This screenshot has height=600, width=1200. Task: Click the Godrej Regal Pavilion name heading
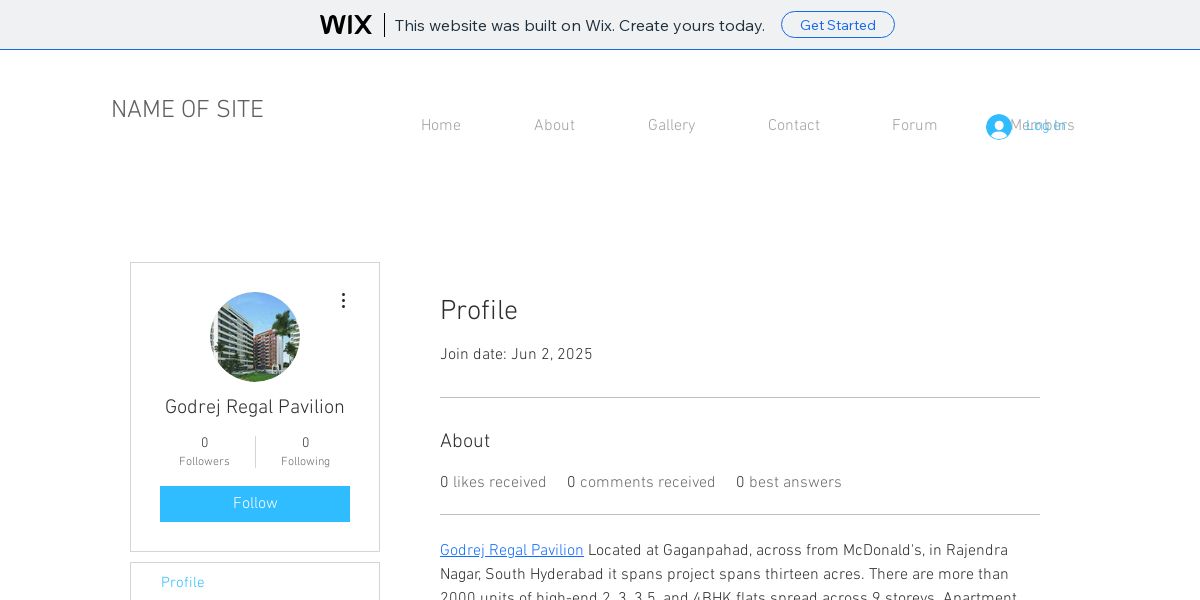tap(255, 408)
